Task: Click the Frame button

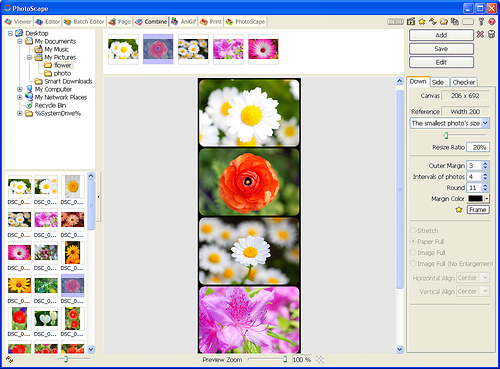Action: (478, 210)
